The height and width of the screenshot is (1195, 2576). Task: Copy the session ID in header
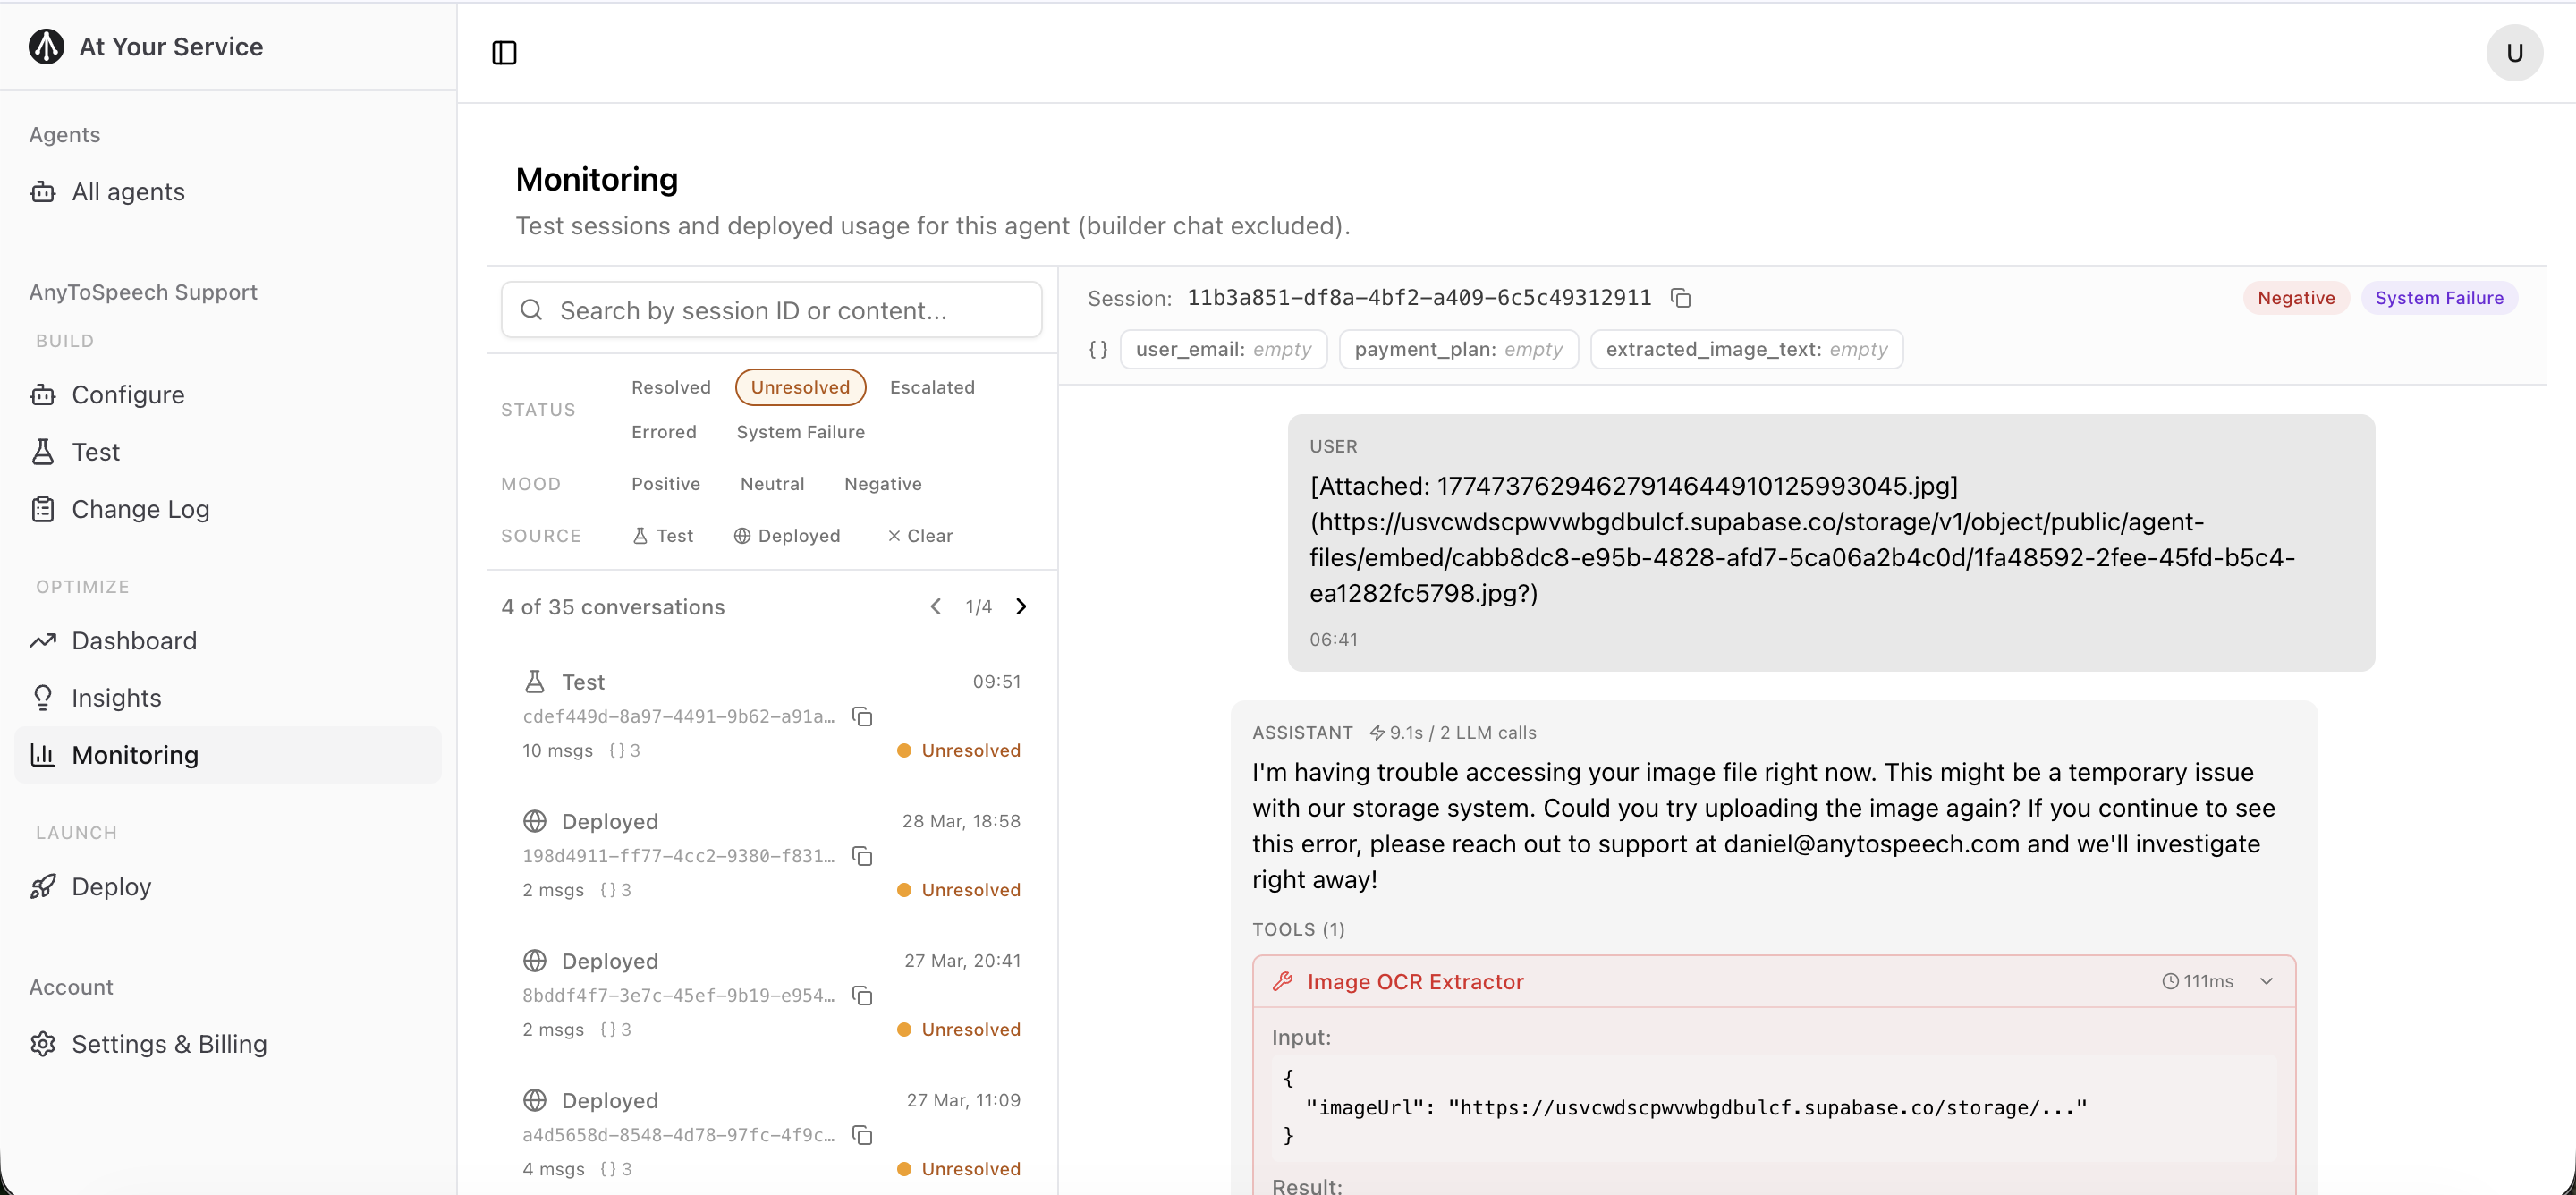tap(1680, 298)
